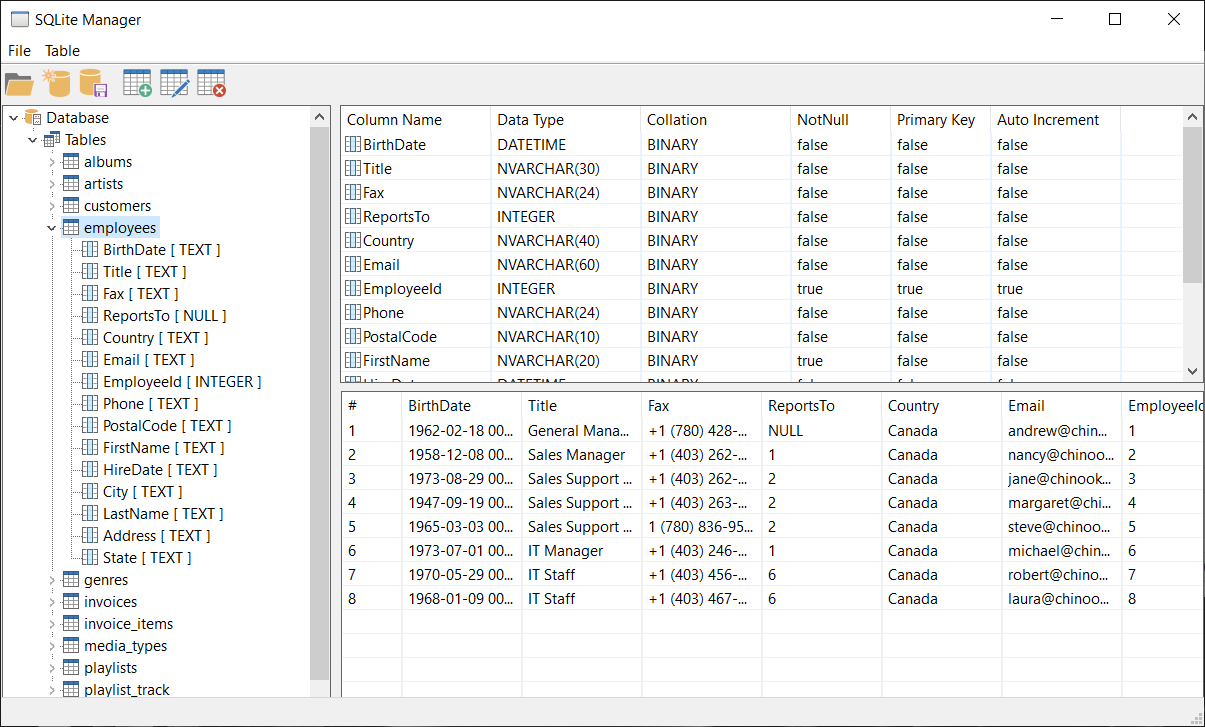1205x727 pixels.
Task: Click the delete table toolbar icon
Action: pos(211,83)
